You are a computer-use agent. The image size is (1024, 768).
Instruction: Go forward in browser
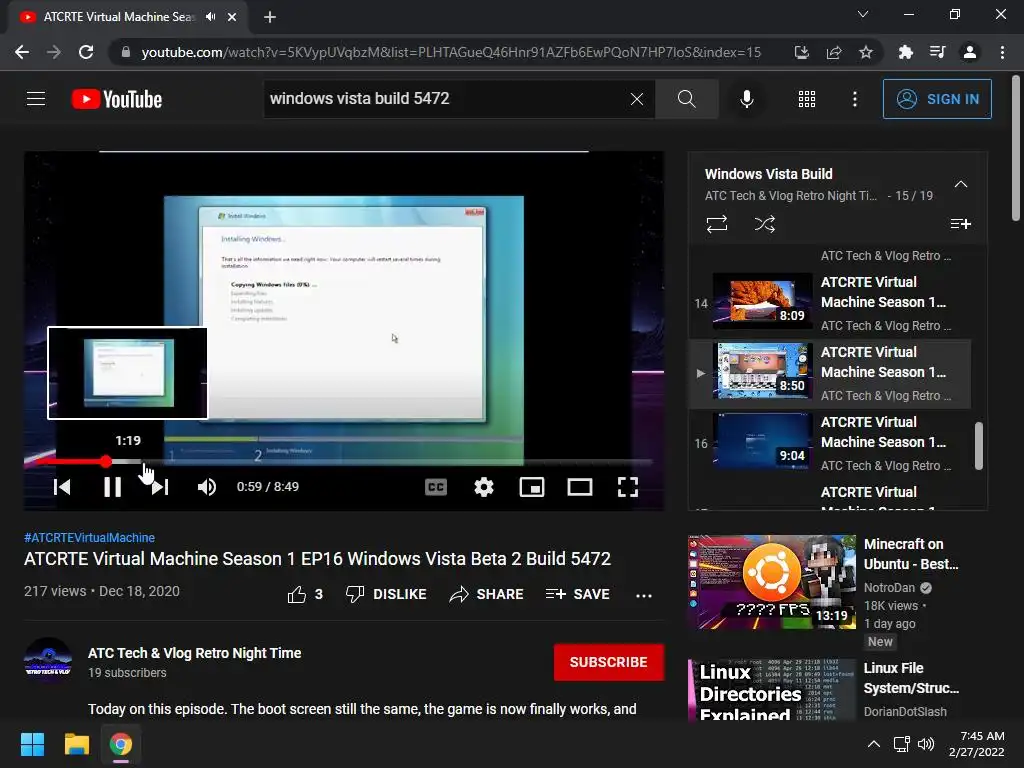coord(54,52)
